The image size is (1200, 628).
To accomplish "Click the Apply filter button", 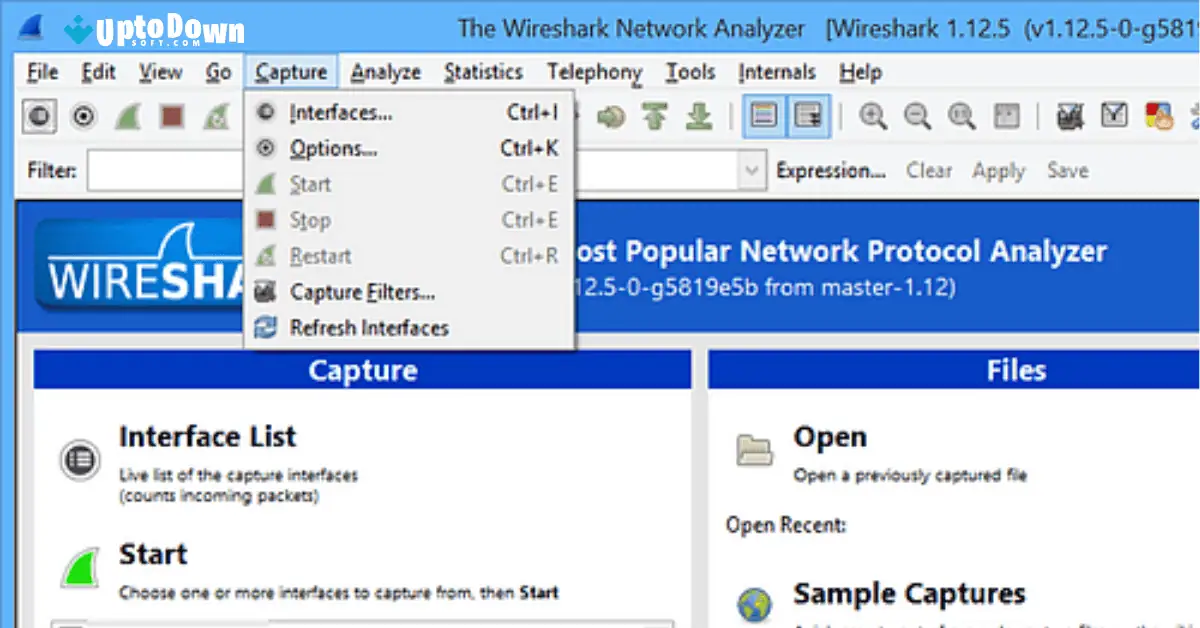I will [997, 170].
